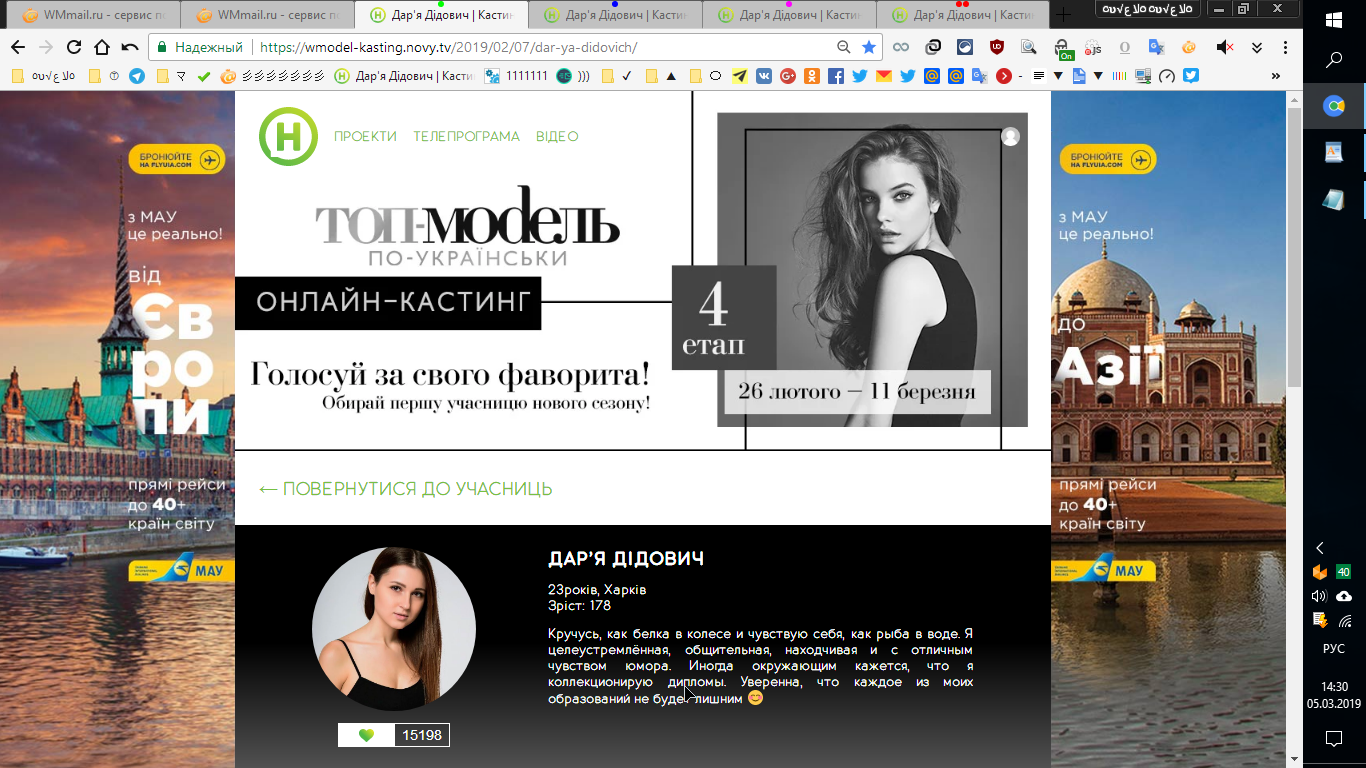
Task: Open the Google+ bookmark
Action: pos(788,76)
